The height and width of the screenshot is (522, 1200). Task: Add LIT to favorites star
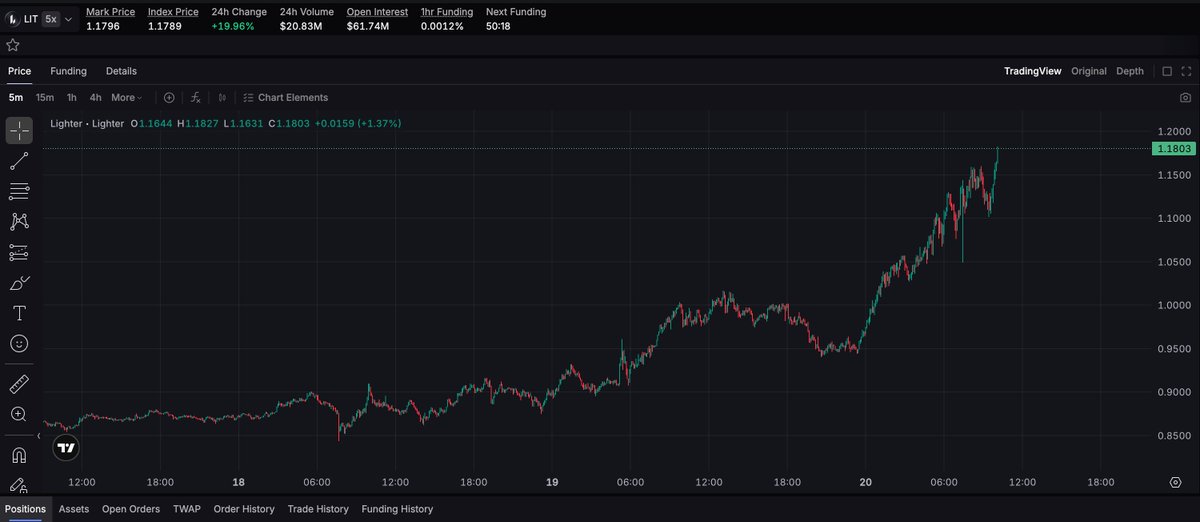pyautogui.click(x=13, y=45)
